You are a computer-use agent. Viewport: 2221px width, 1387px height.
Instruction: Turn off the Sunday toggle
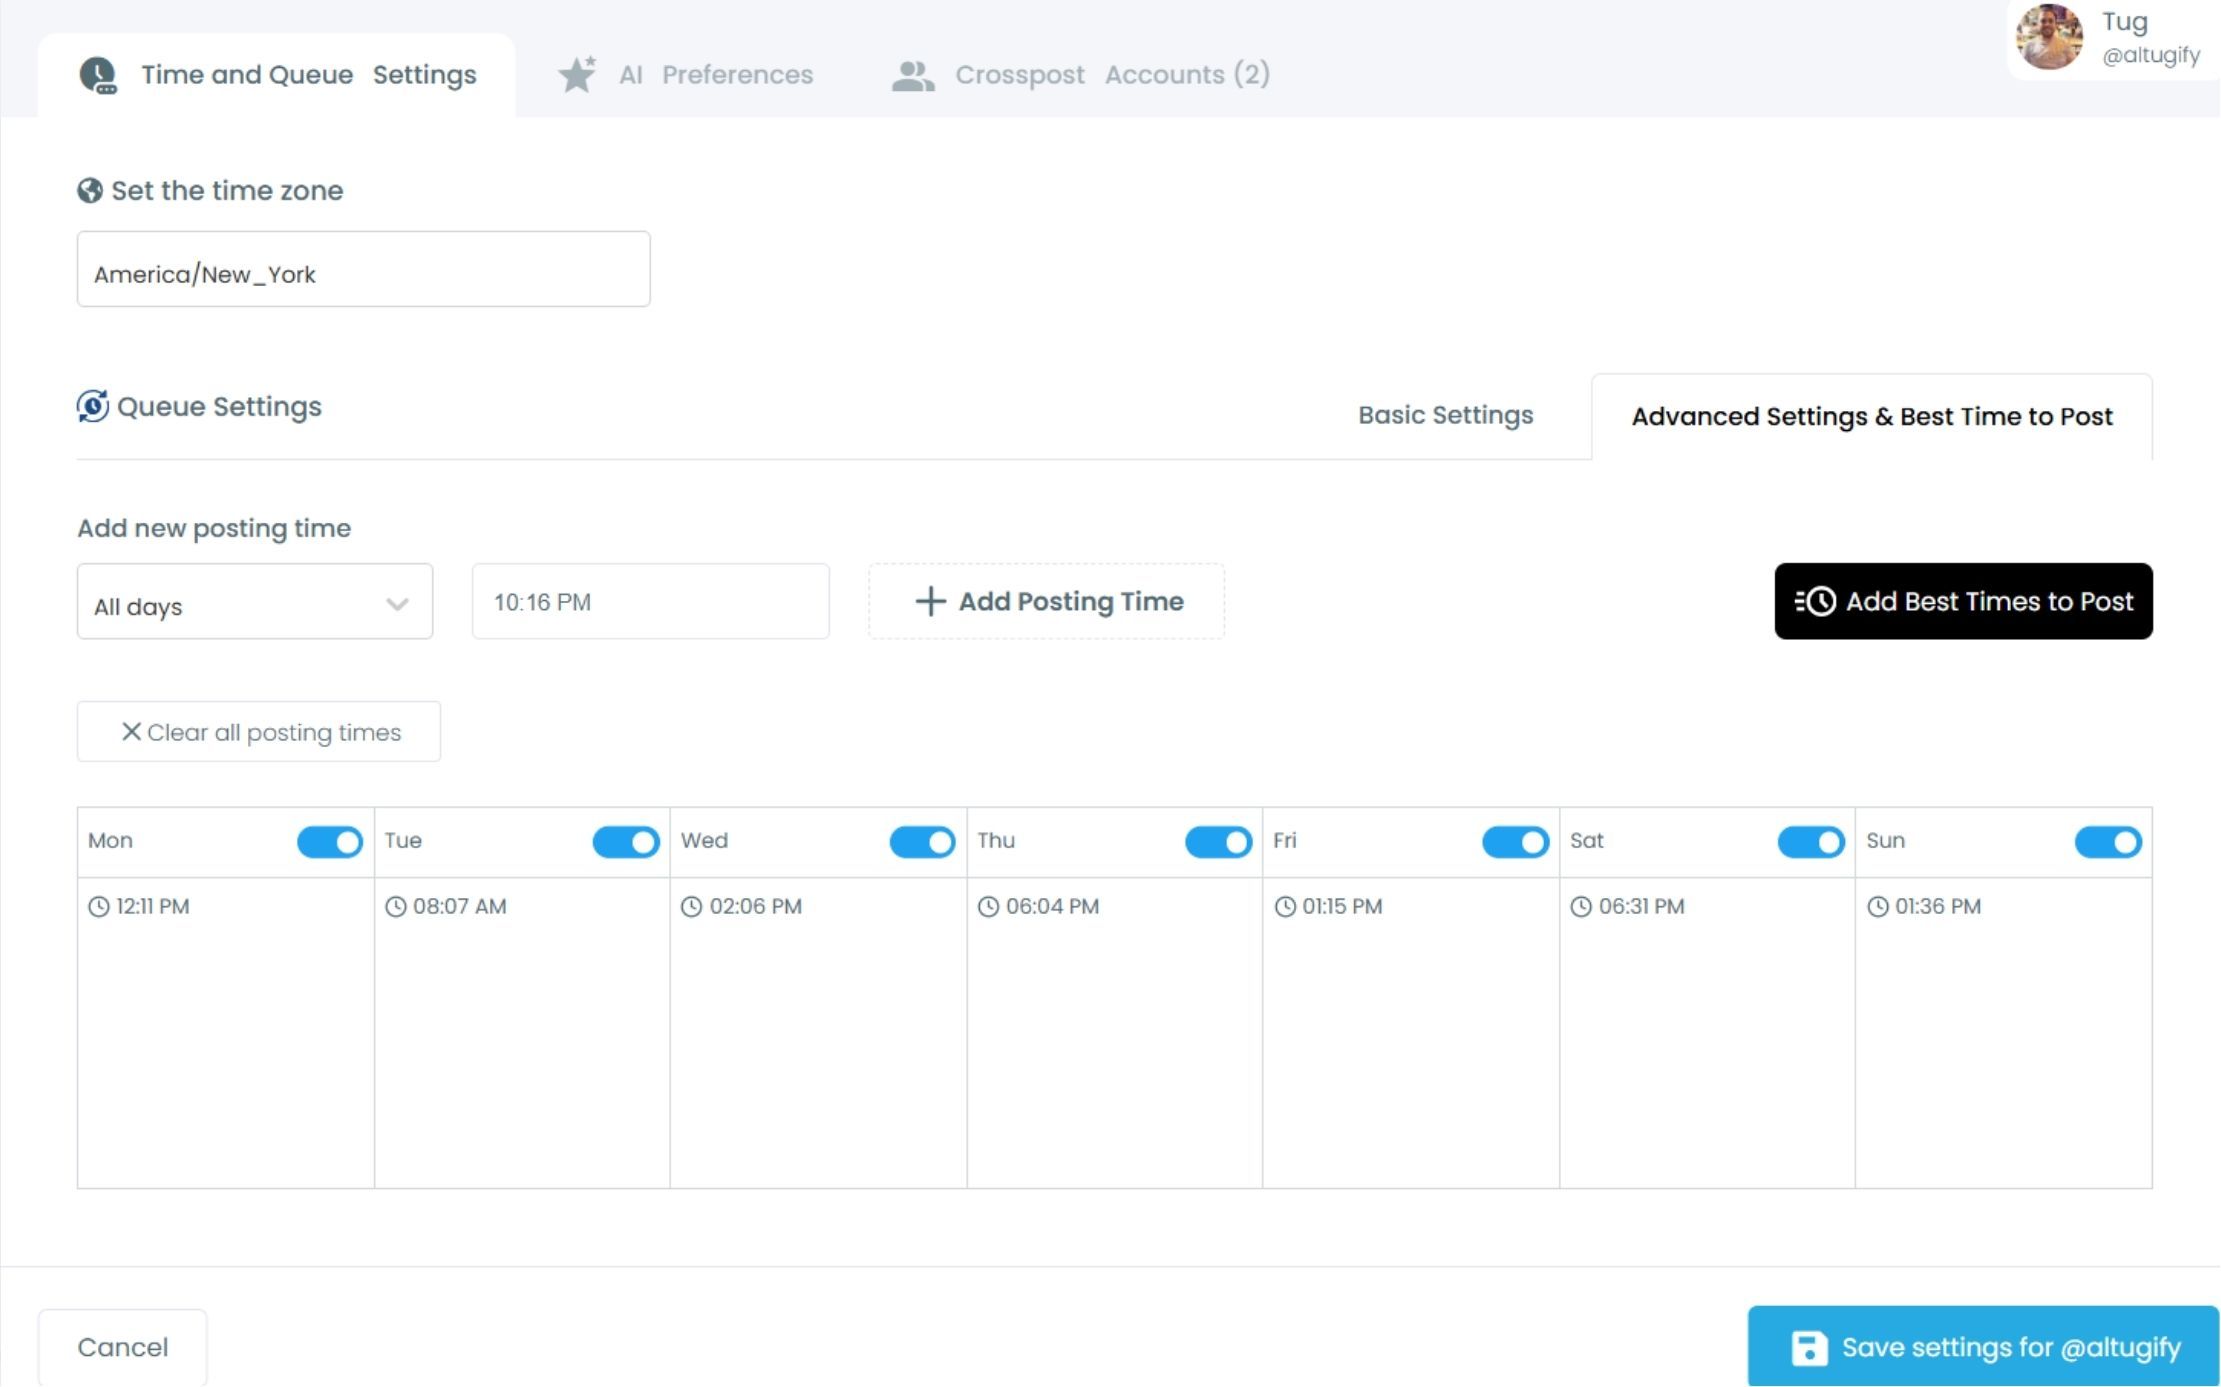click(x=2107, y=841)
